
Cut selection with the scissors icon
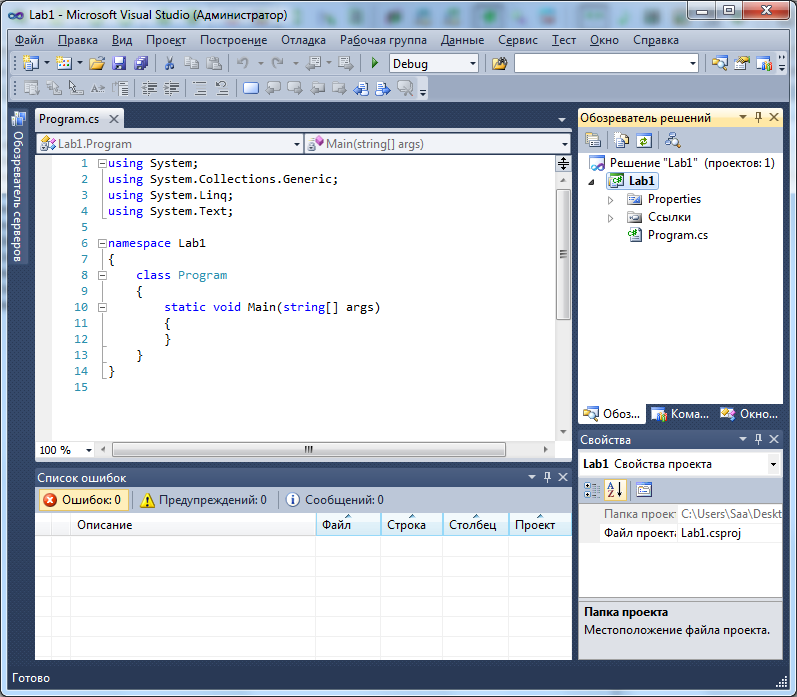click(169, 64)
